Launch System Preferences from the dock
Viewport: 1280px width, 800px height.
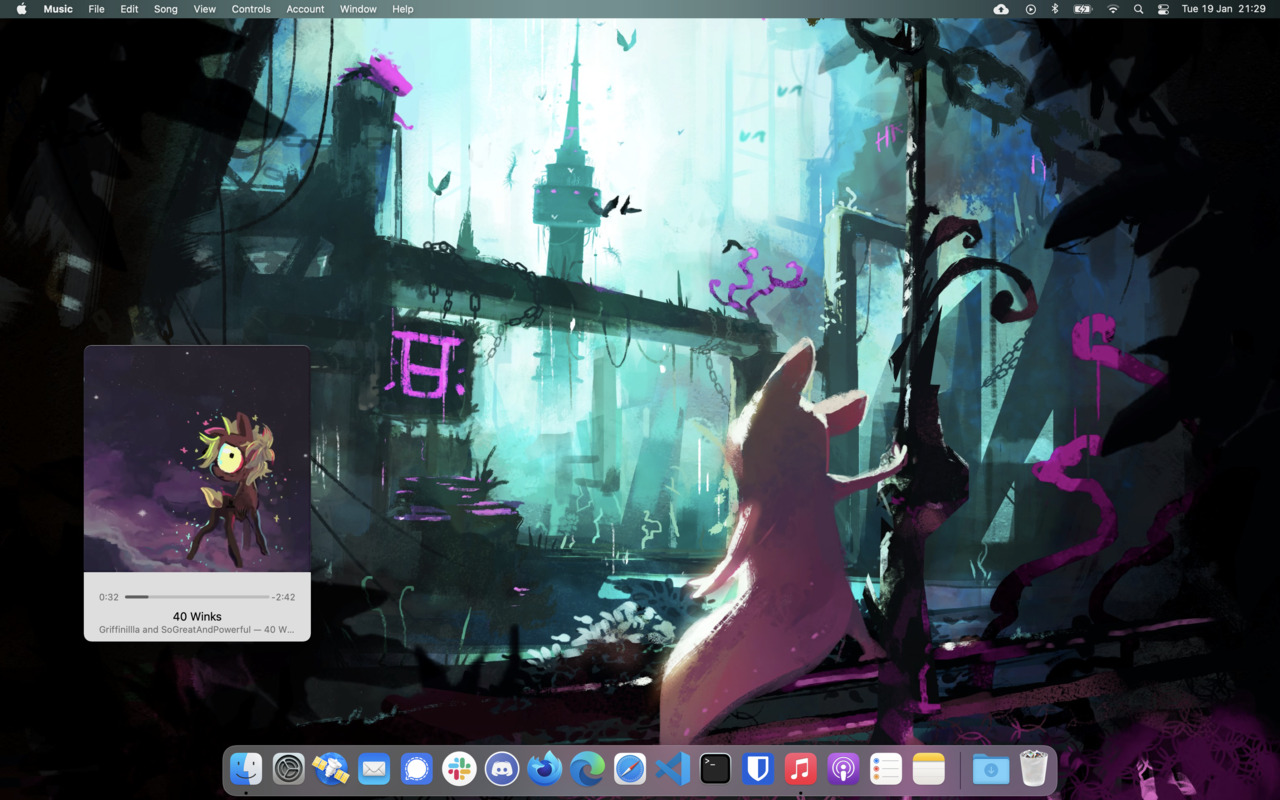(x=289, y=769)
